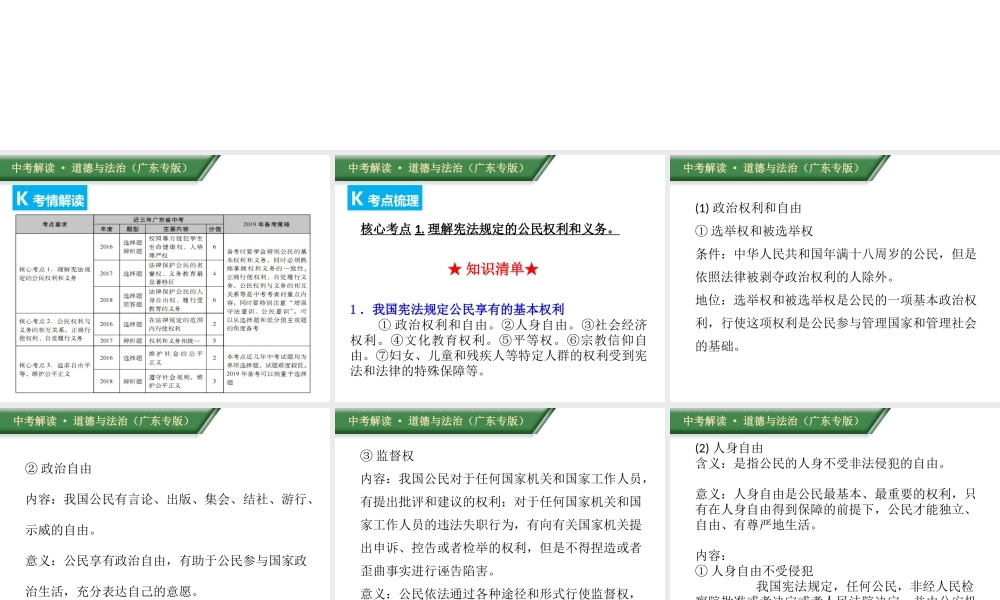Click the line 意义：人身自由是公民最基本、最重要的权利
Viewport: 1000px width, 600px height.
(x=835, y=494)
